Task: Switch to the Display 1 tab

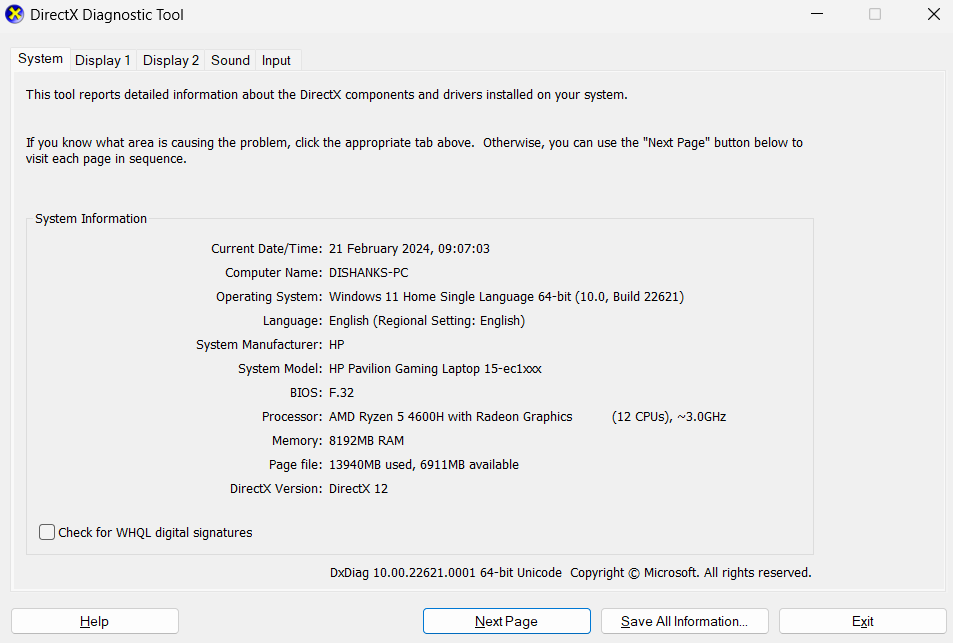Action: [x=102, y=60]
